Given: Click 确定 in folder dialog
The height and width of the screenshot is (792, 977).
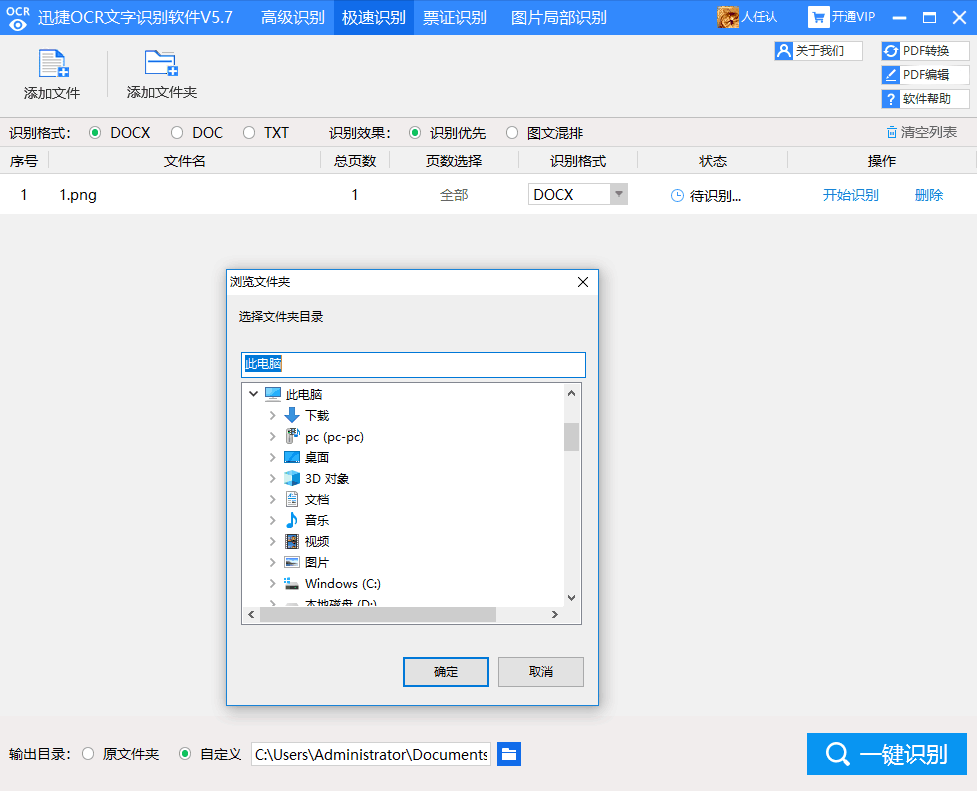Looking at the screenshot, I should point(446,672).
